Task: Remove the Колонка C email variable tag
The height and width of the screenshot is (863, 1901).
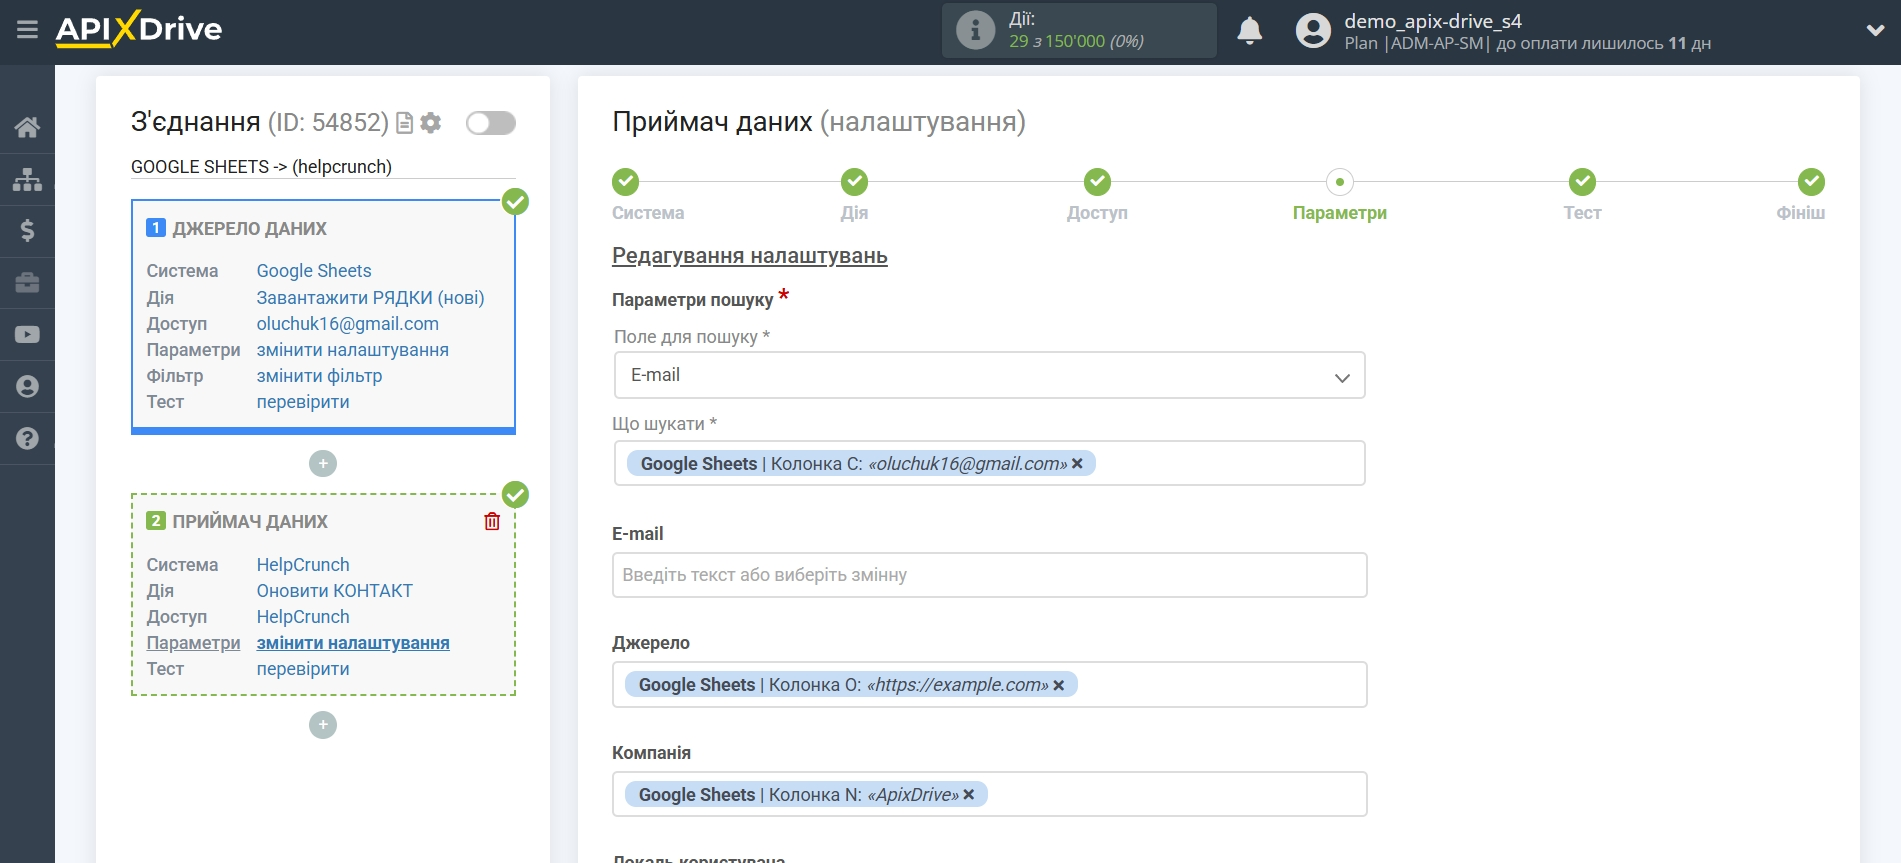Action: click(x=1077, y=464)
